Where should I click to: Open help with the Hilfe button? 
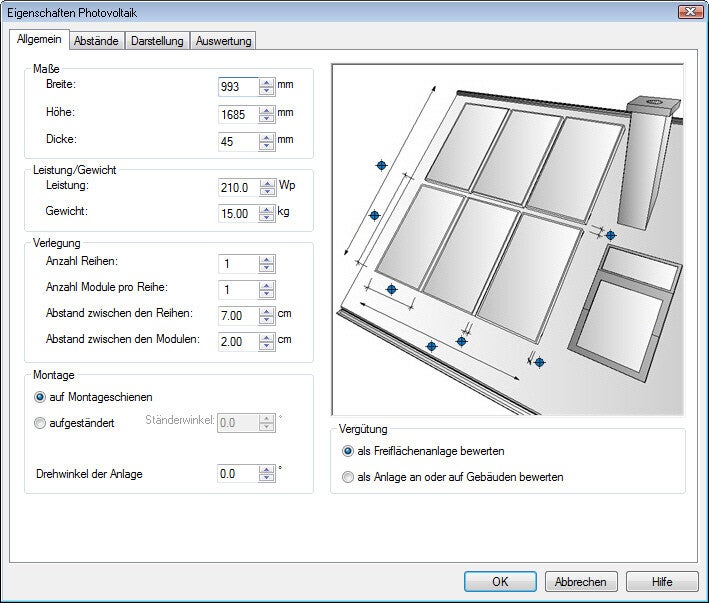[x=661, y=581]
